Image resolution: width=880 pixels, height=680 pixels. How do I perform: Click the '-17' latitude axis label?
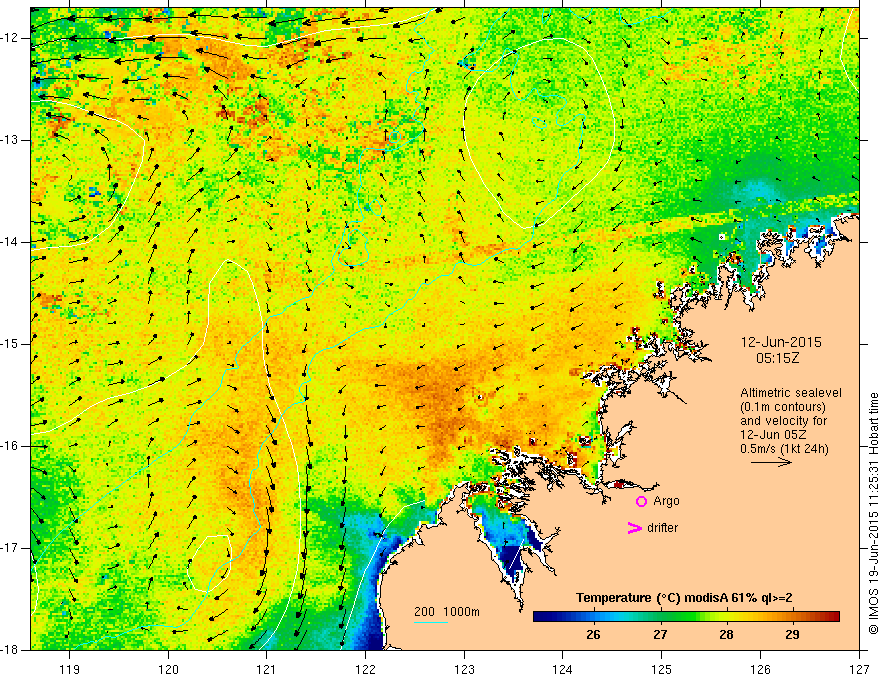(x=10, y=548)
